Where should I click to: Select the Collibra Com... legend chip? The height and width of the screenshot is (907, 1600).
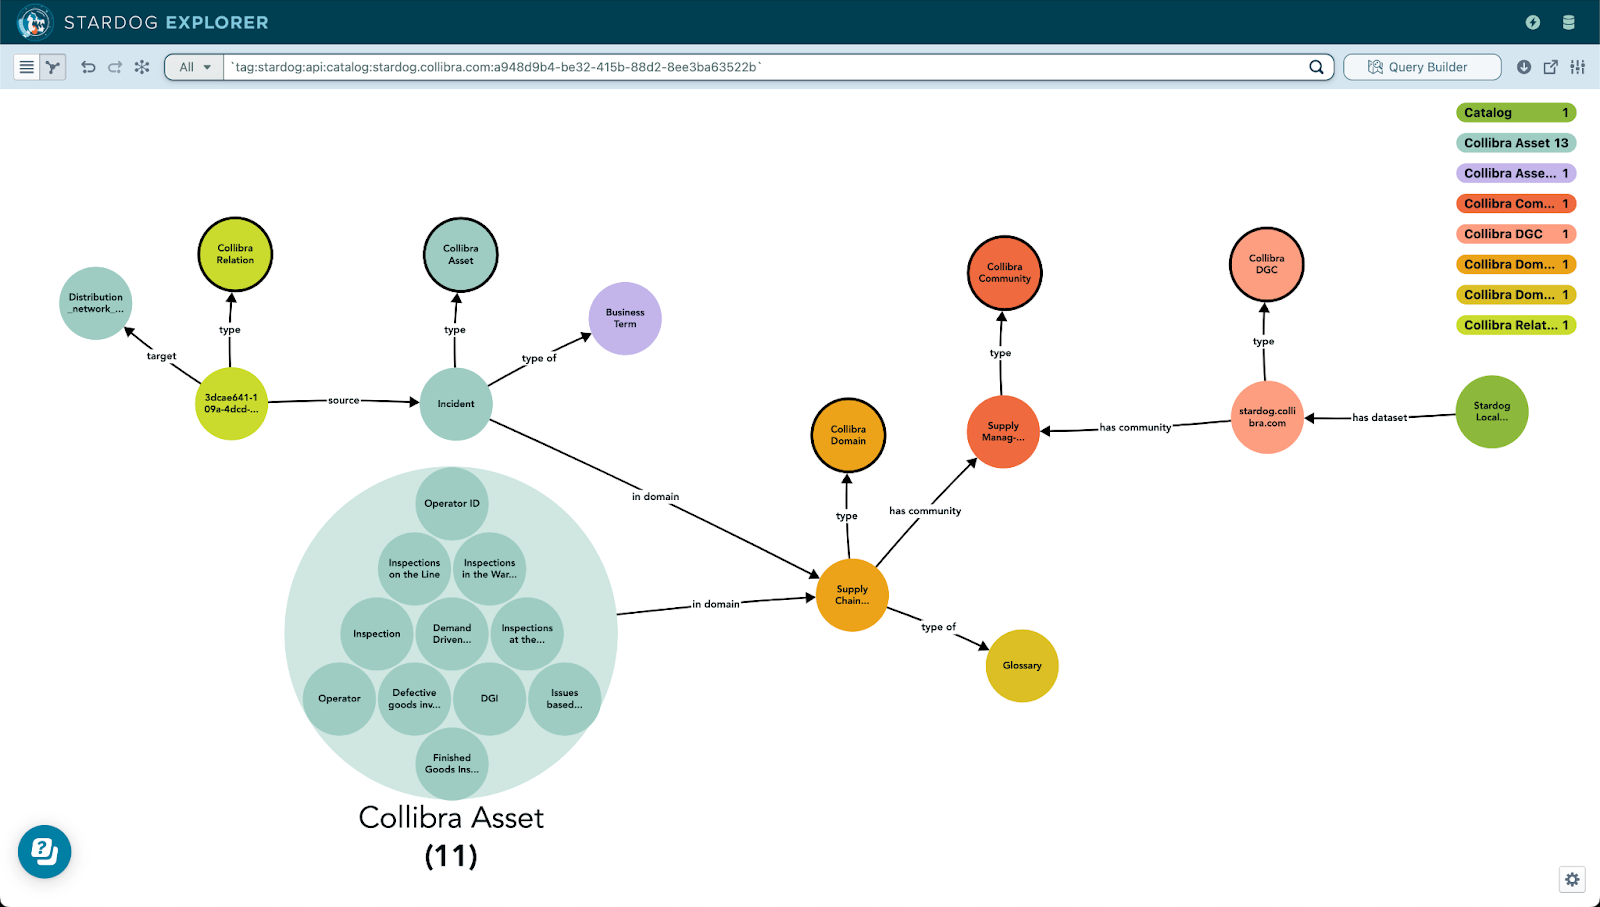pos(1516,204)
